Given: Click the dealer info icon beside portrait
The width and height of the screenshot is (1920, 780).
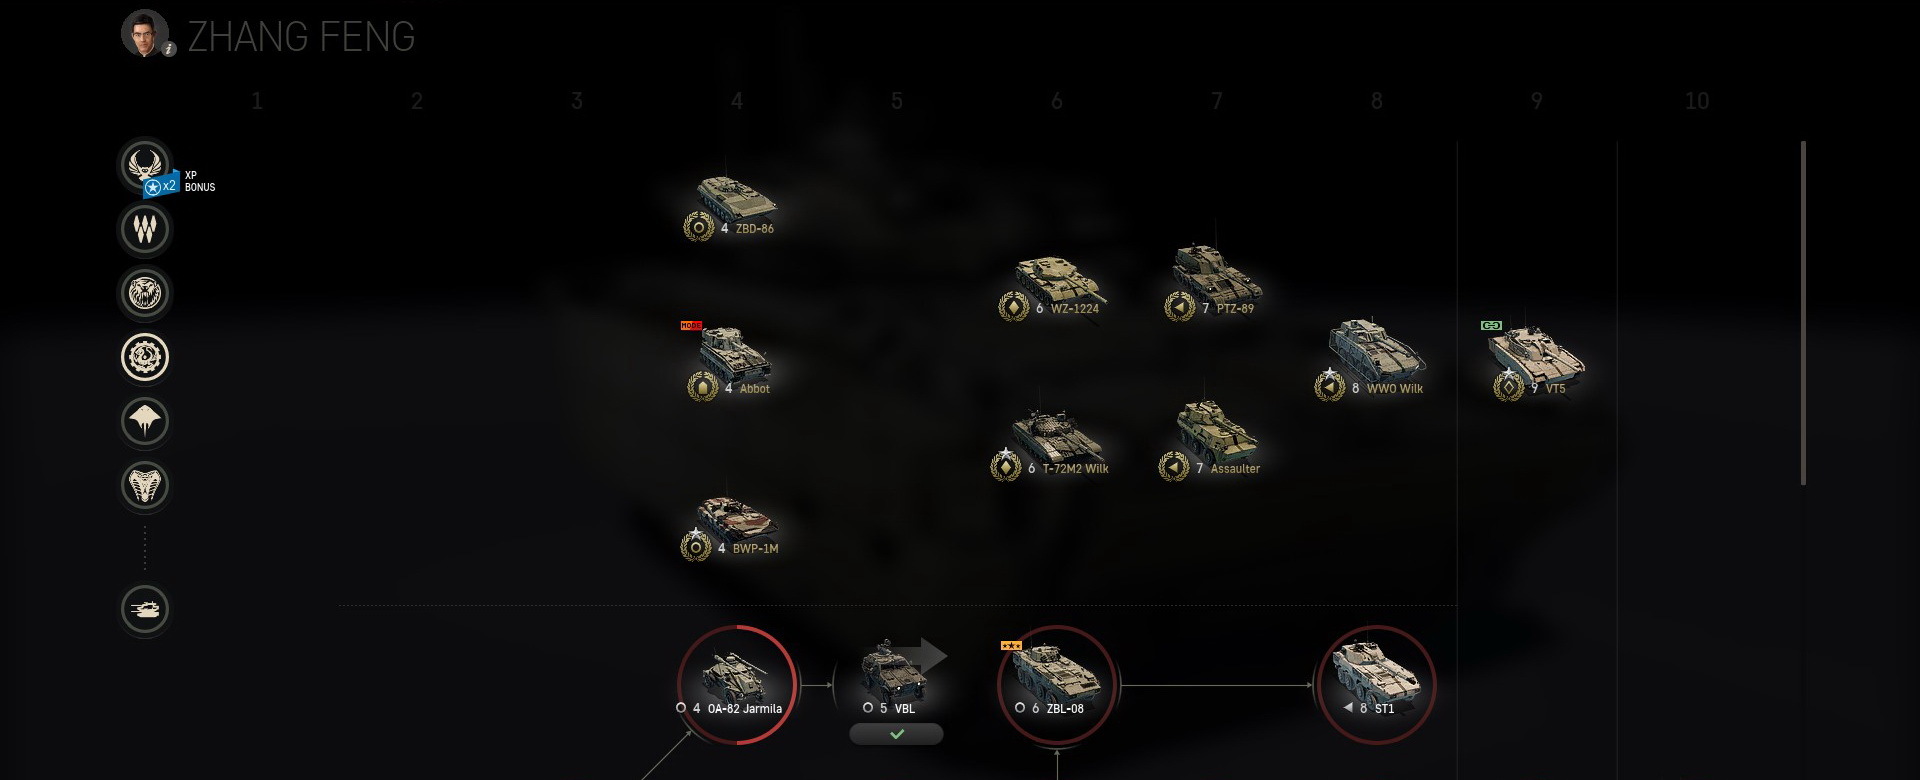Looking at the screenshot, I should 170,49.
